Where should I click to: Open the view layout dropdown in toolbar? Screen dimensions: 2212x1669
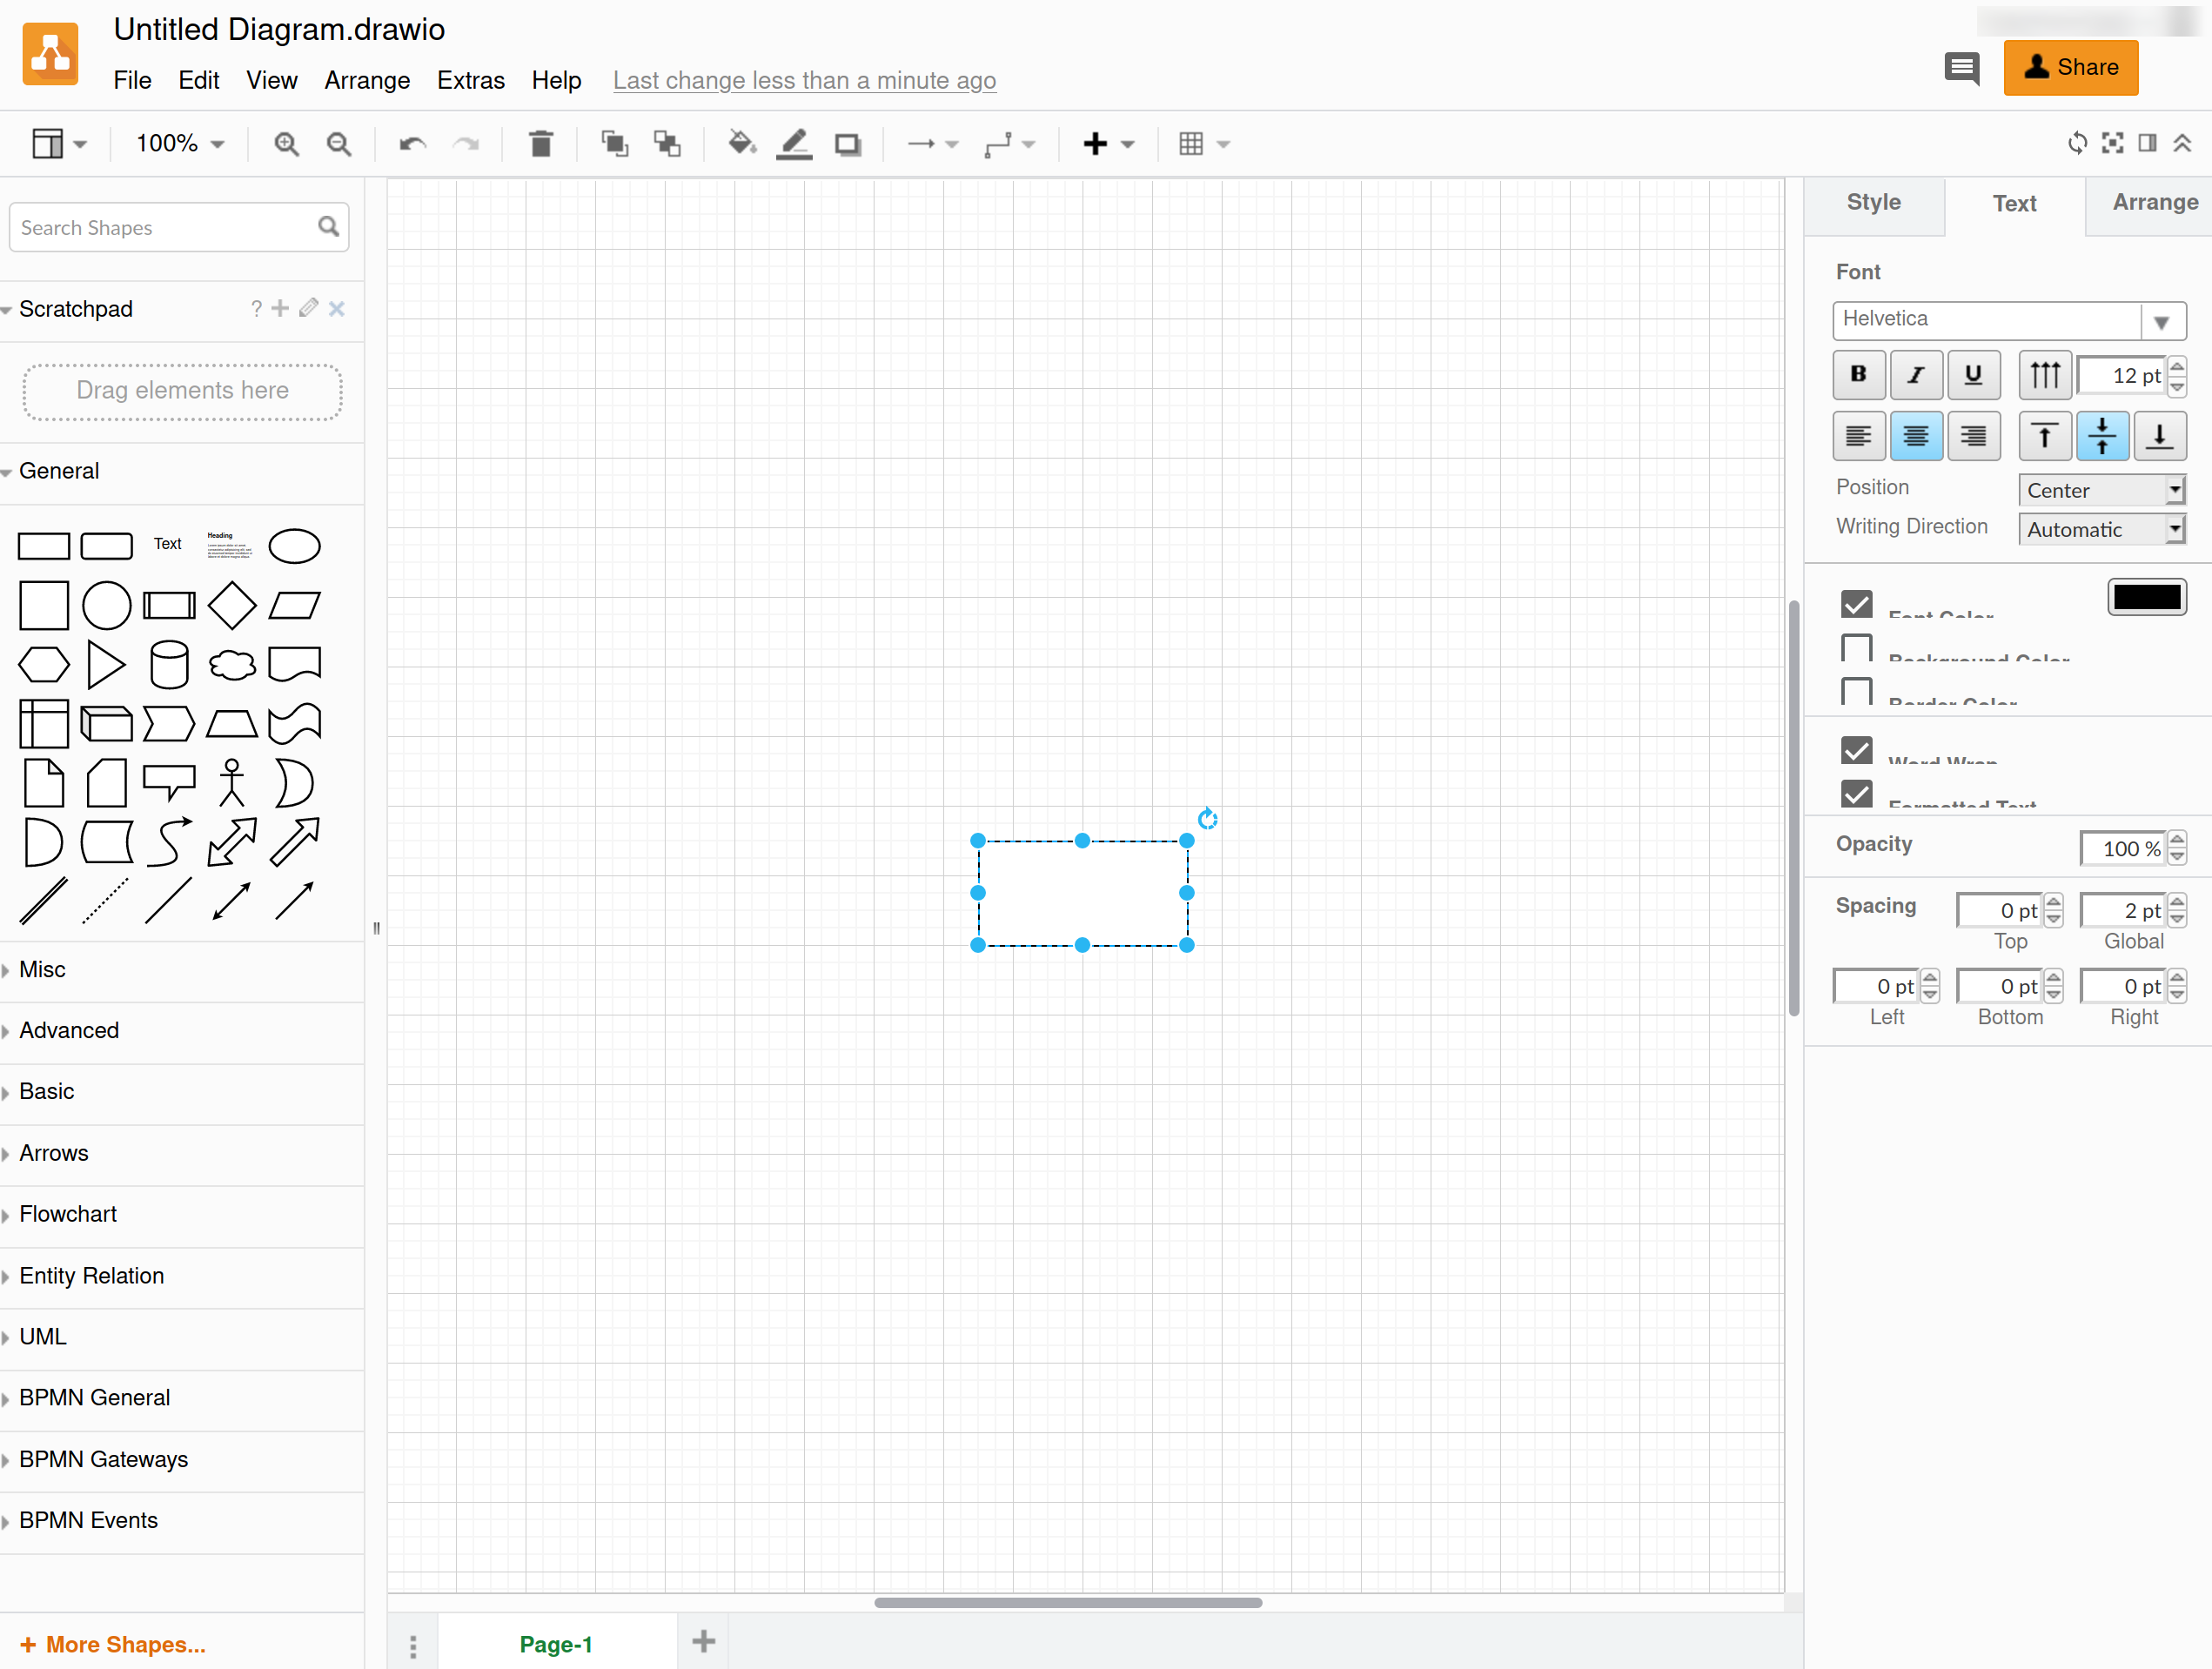click(x=59, y=144)
